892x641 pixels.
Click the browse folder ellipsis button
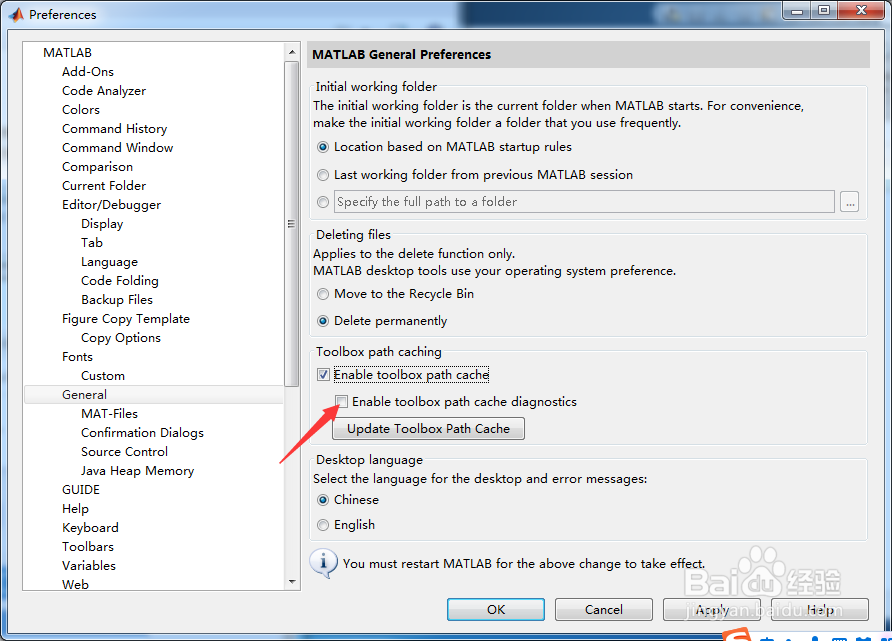tap(849, 202)
